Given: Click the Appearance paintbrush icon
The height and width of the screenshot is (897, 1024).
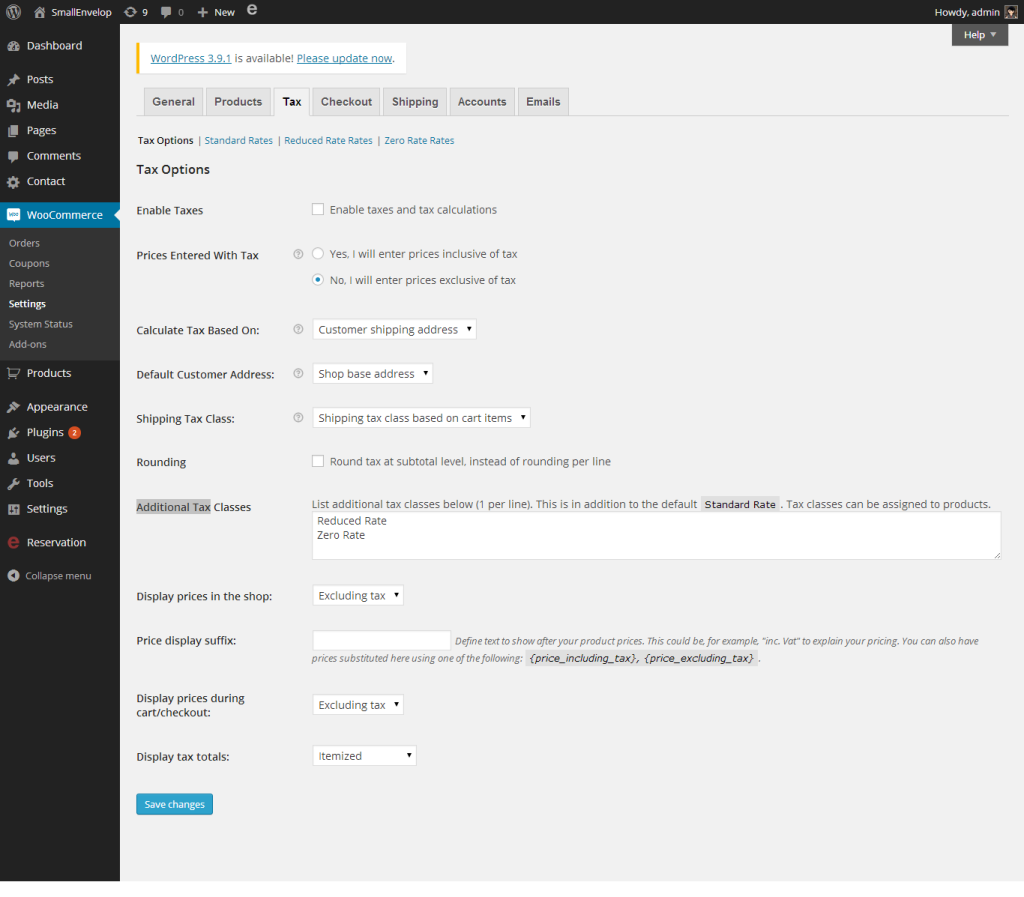Looking at the screenshot, I should [x=13, y=407].
